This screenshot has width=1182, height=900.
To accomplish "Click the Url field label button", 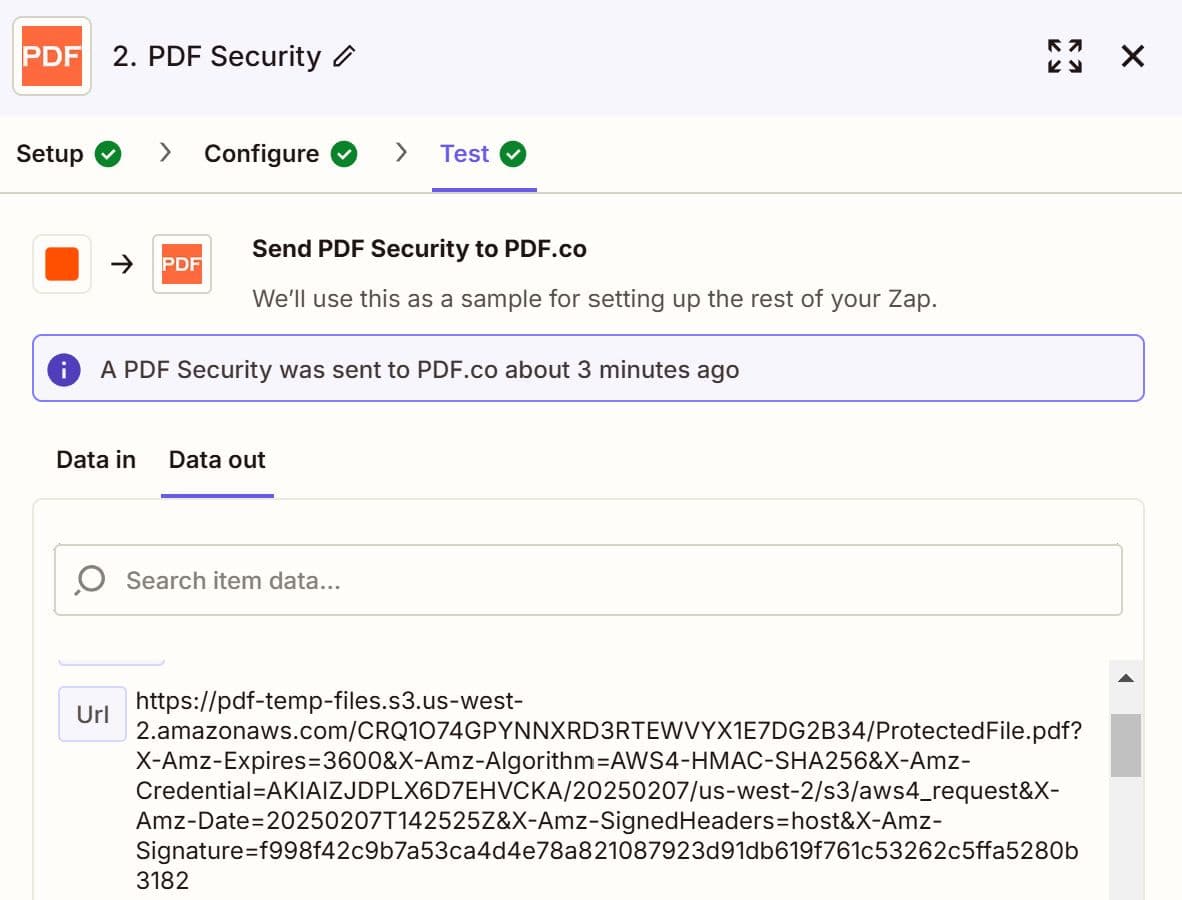I will tap(91, 714).
